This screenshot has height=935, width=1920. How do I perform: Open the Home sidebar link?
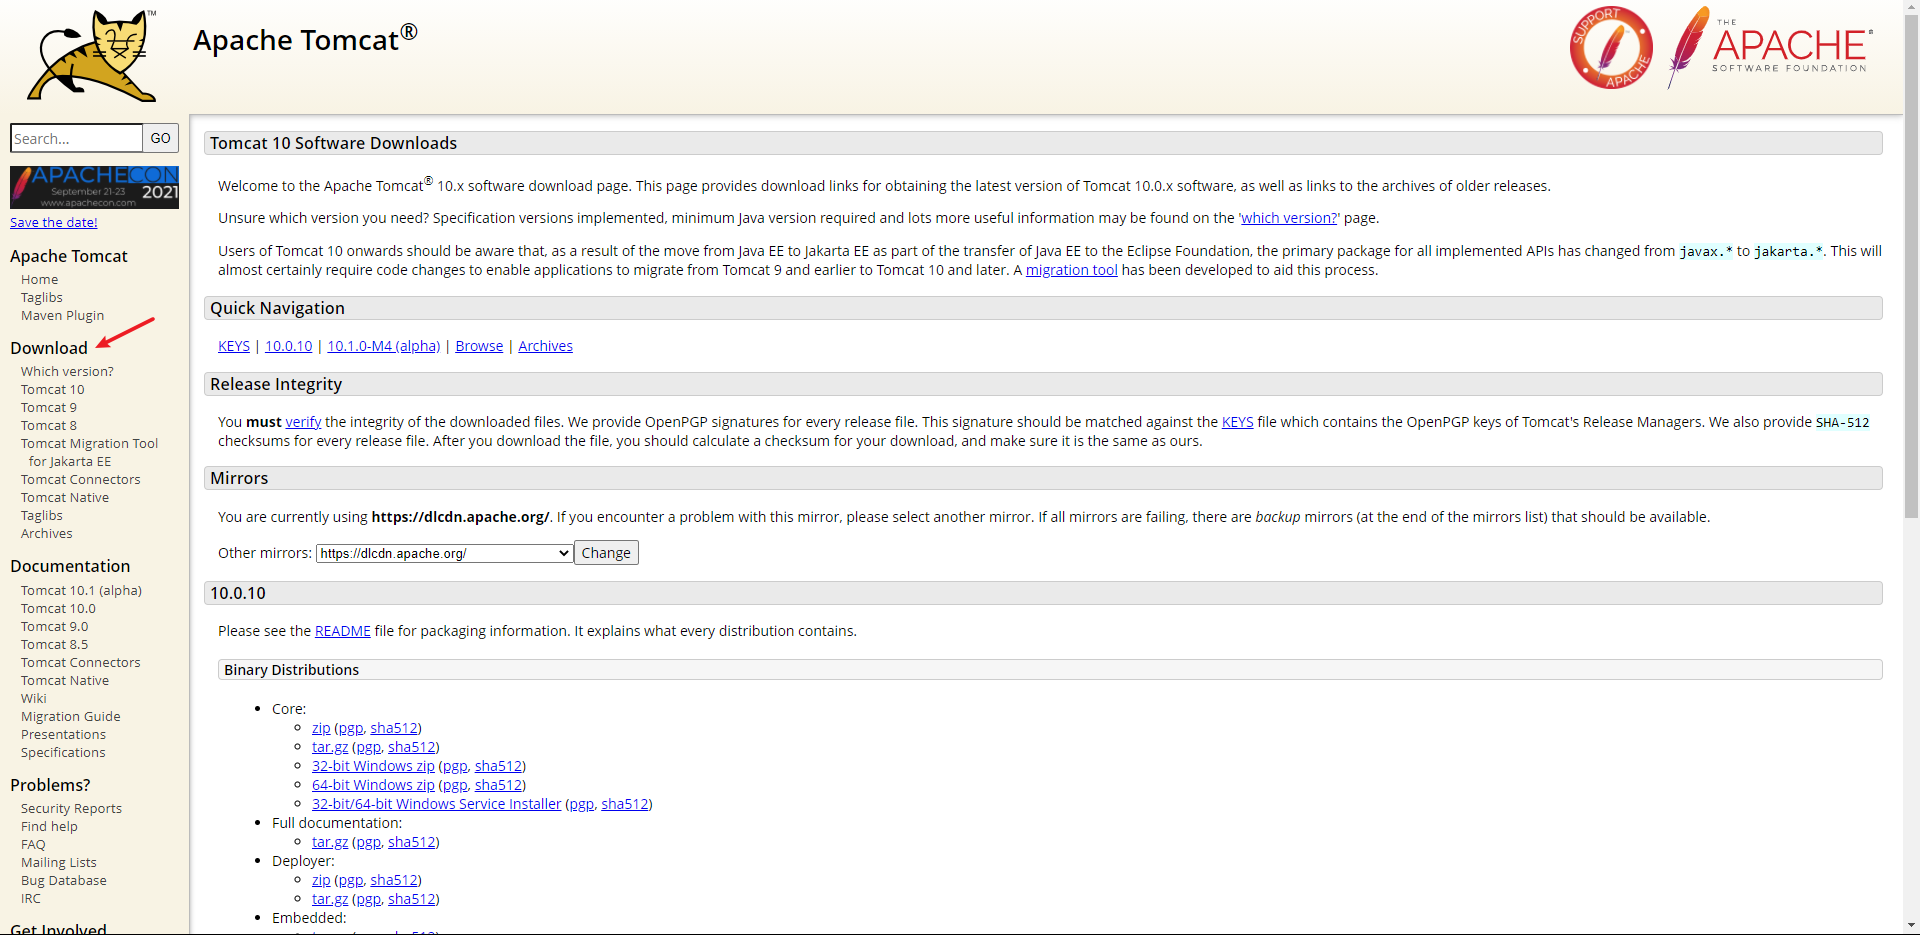click(x=39, y=280)
